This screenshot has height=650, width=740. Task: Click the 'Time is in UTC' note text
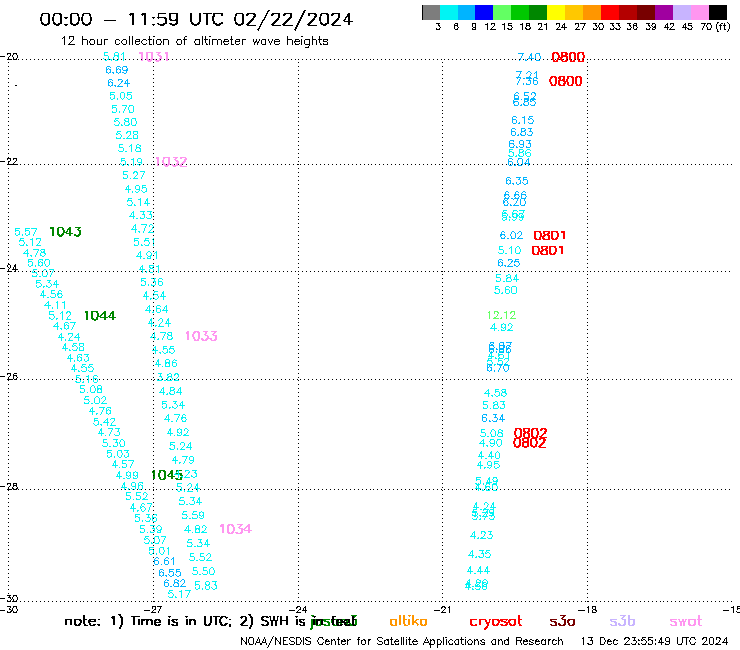[x=181, y=621]
